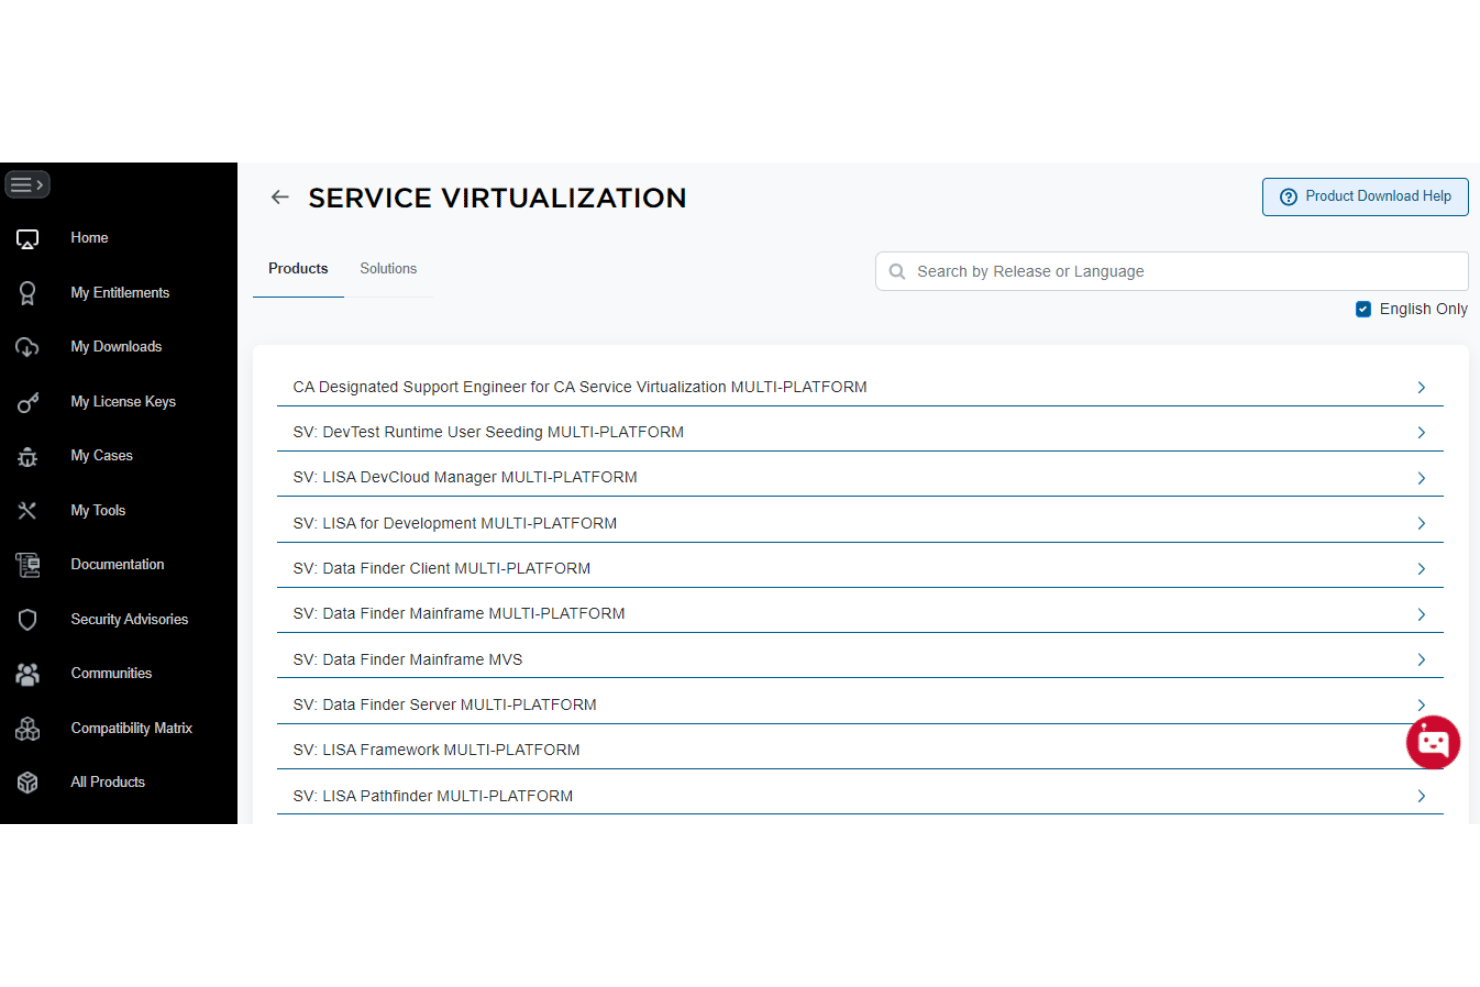Switch to the Products tab
This screenshot has width=1480, height=987.
(x=298, y=269)
